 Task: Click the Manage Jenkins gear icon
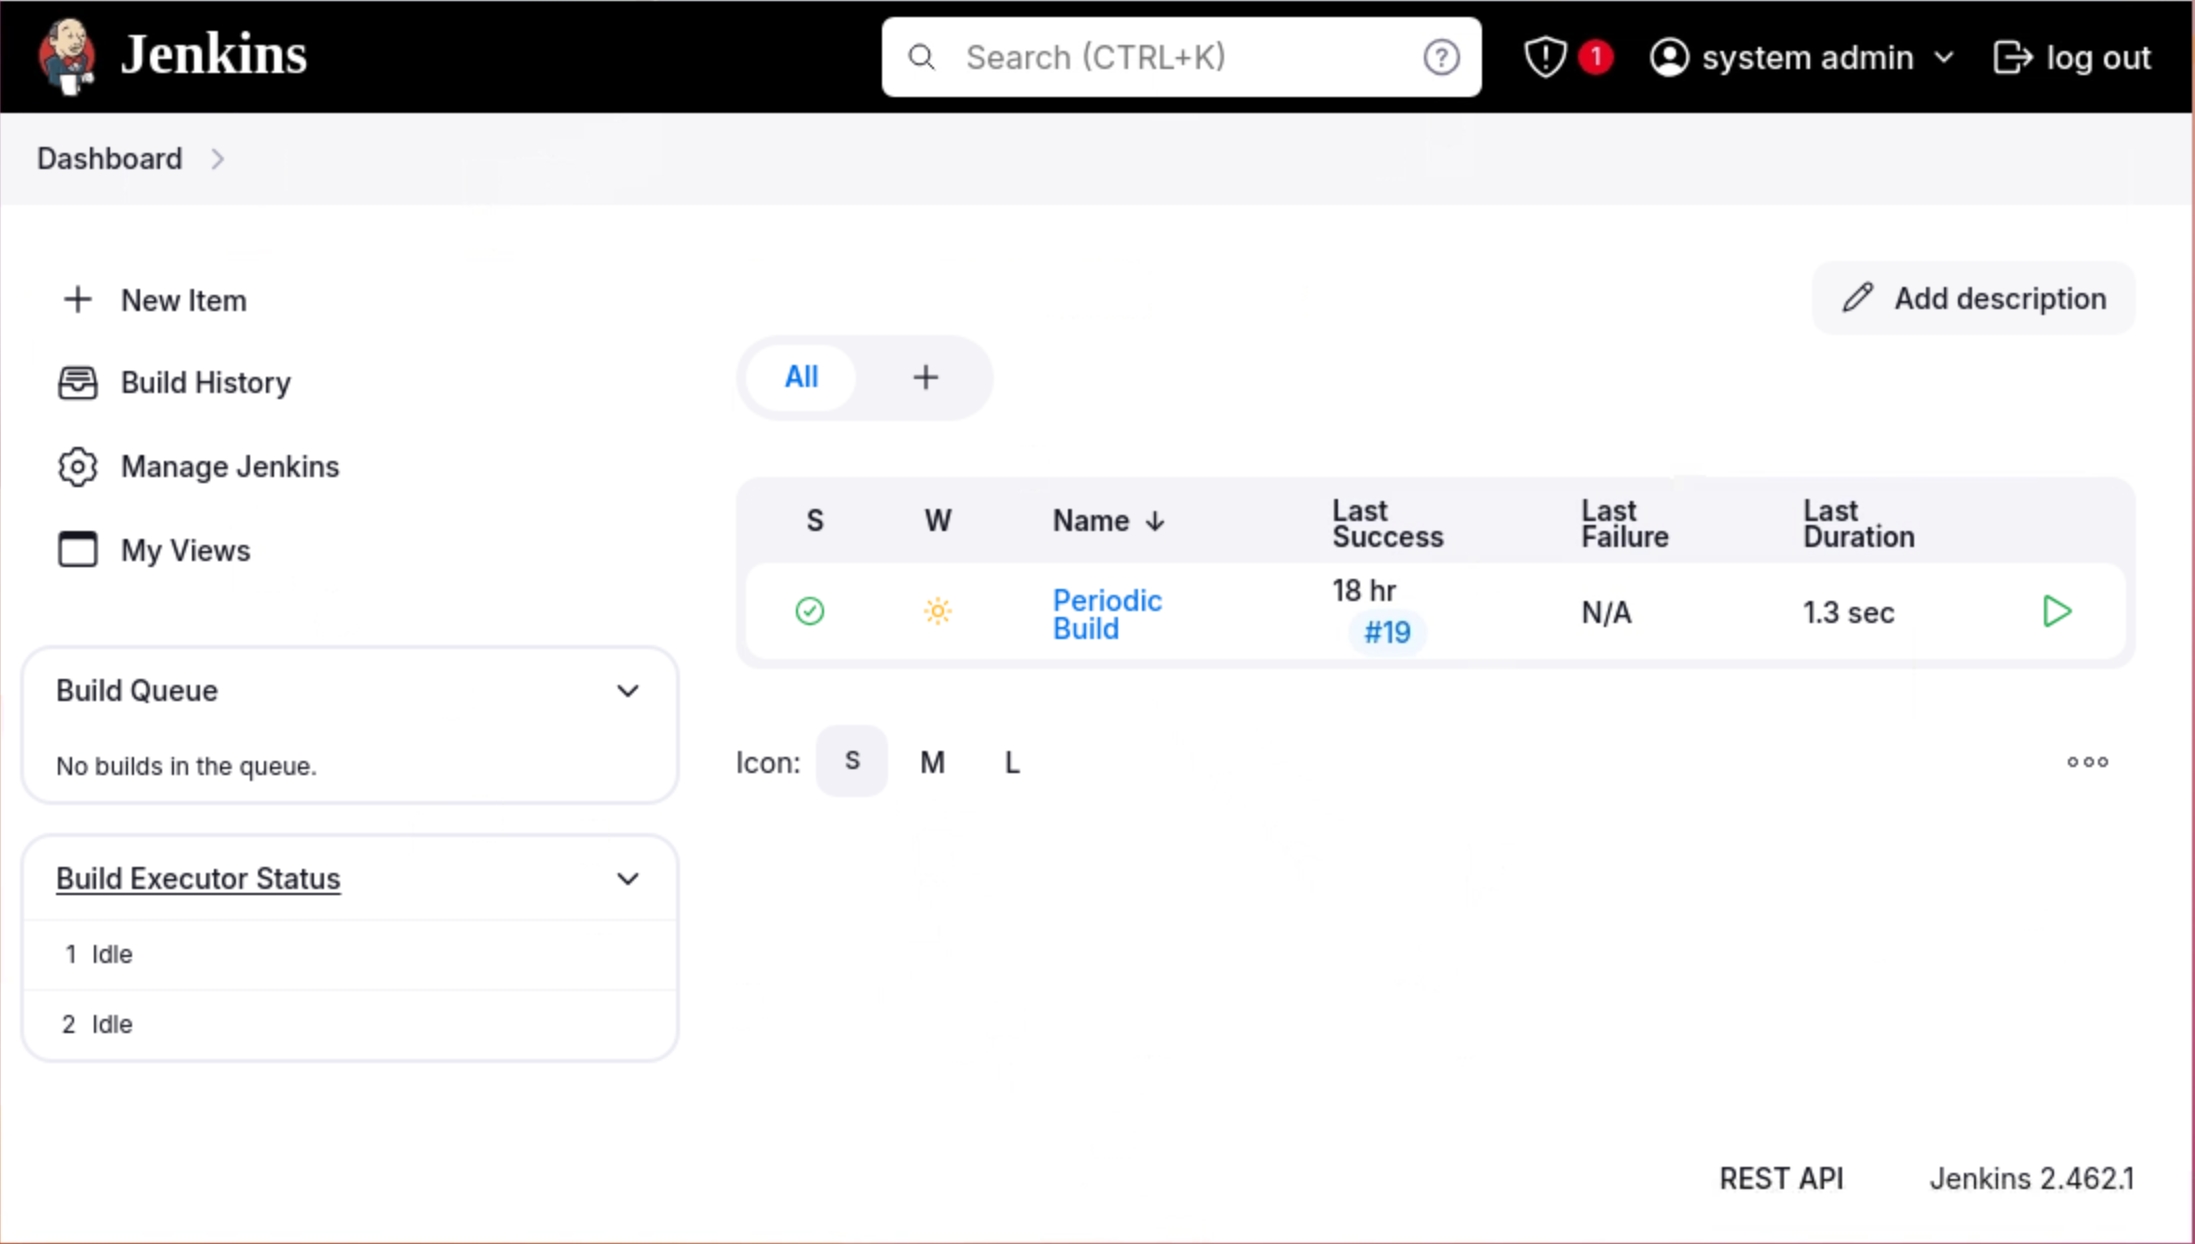pos(77,467)
